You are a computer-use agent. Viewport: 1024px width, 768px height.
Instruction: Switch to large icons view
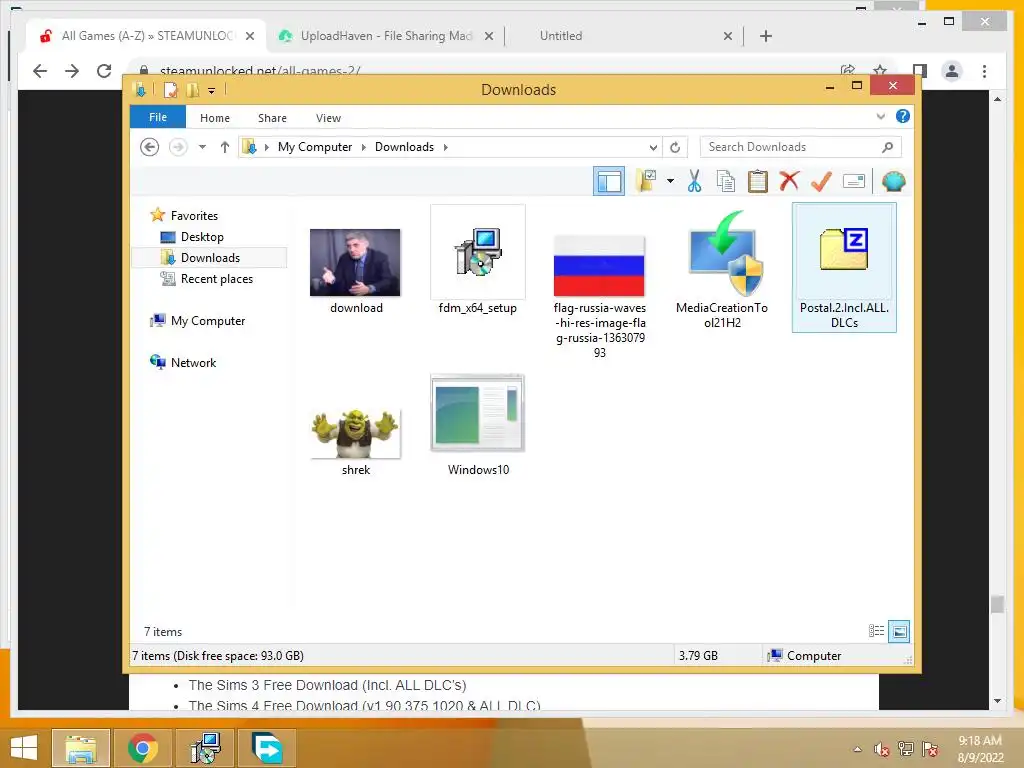coord(899,631)
